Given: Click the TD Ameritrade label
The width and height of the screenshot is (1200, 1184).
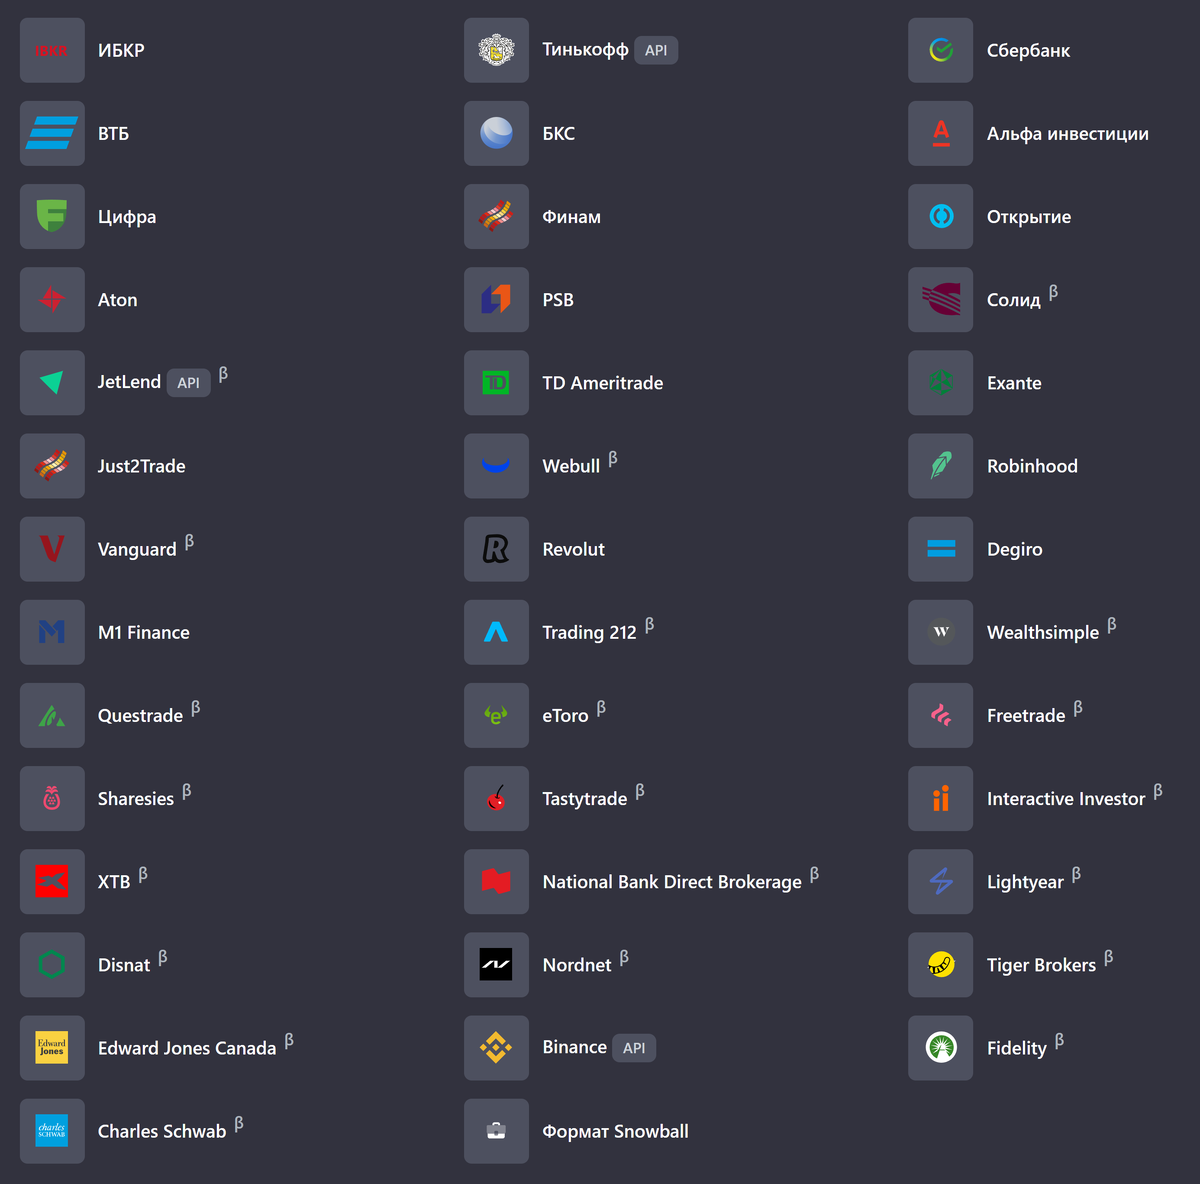Looking at the screenshot, I should point(602,383).
